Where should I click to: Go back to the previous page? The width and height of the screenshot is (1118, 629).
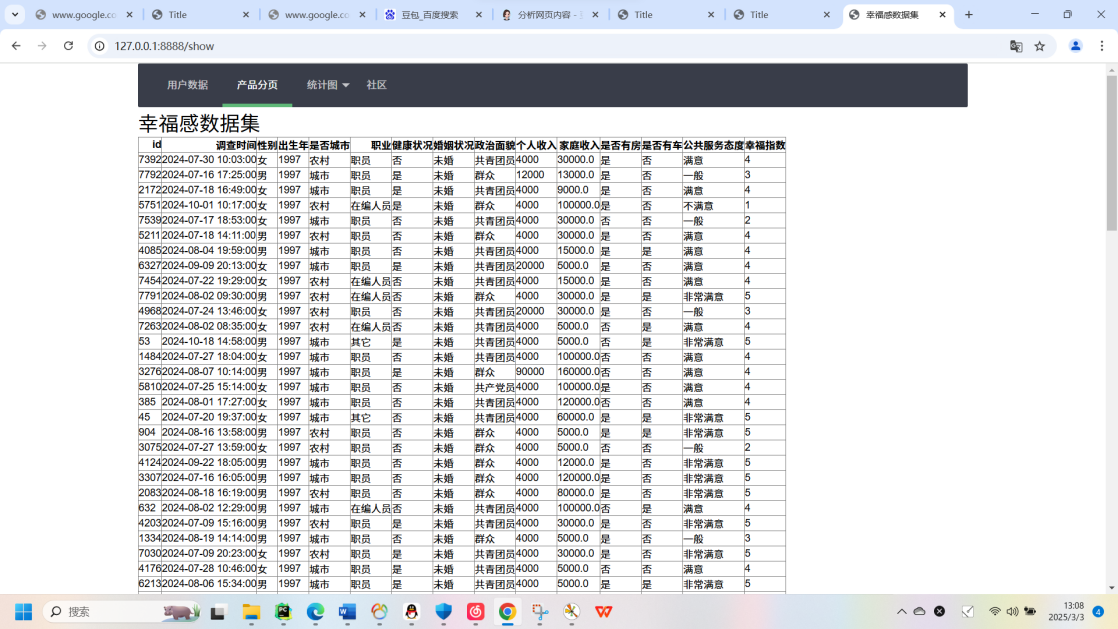point(16,46)
